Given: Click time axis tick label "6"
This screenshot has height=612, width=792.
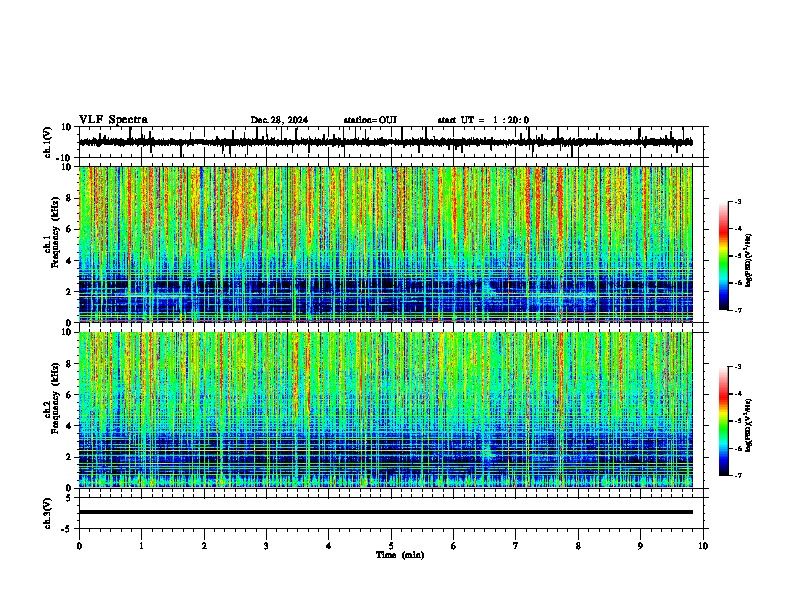Looking at the screenshot, I should coord(454,546).
